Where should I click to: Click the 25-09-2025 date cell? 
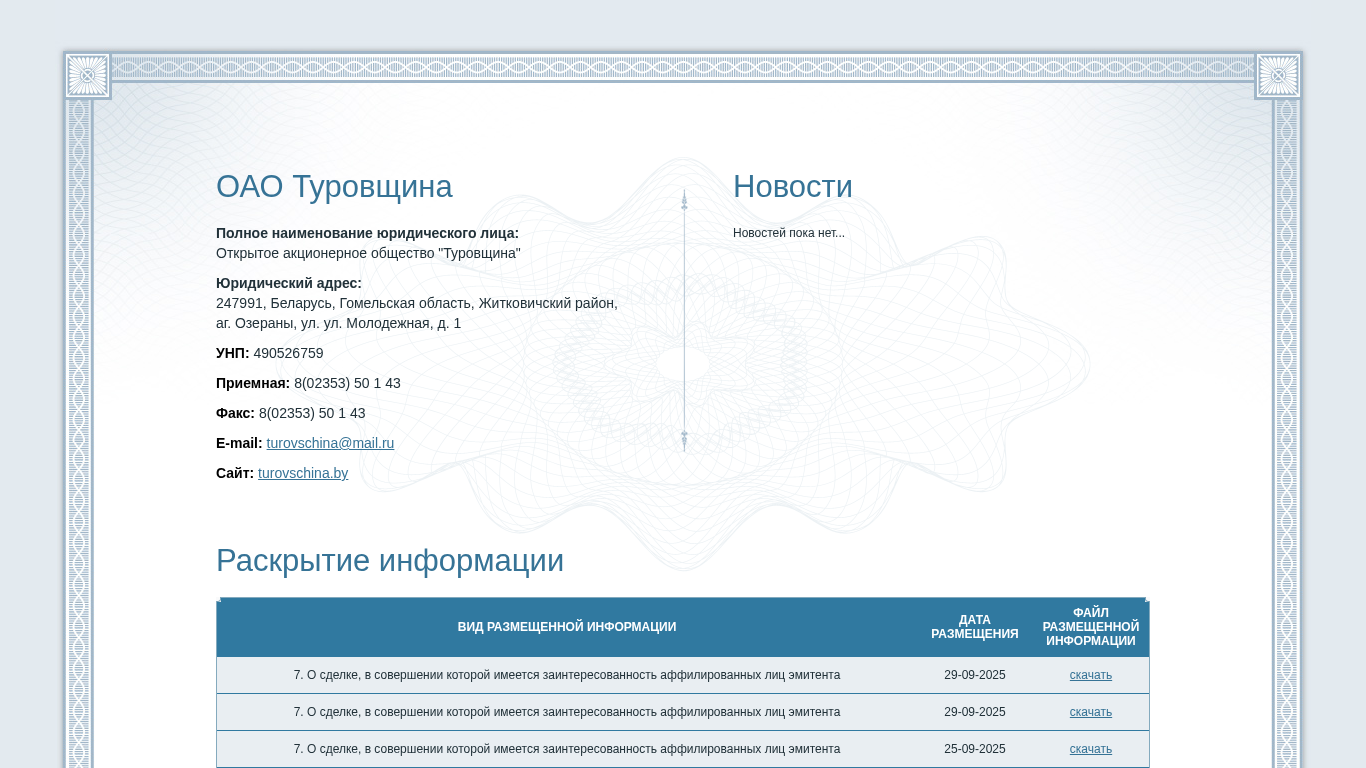(x=974, y=749)
